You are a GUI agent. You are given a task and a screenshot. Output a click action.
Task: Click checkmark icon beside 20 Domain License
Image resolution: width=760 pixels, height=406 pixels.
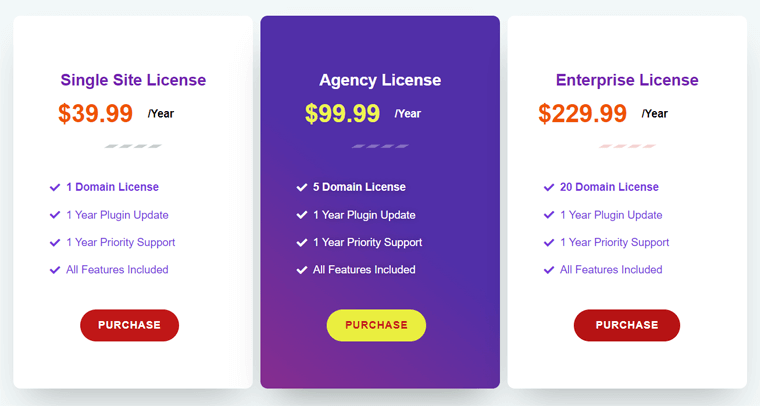click(x=549, y=187)
